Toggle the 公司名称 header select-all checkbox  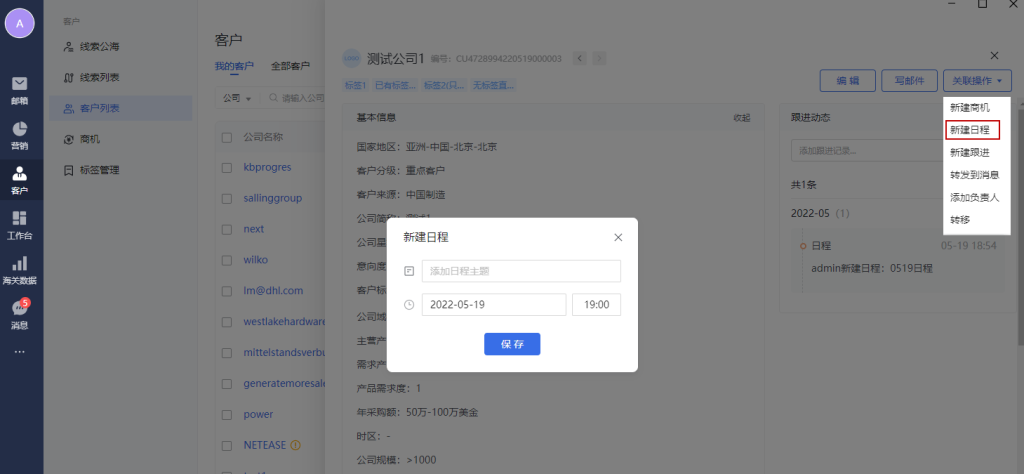(227, 137)
